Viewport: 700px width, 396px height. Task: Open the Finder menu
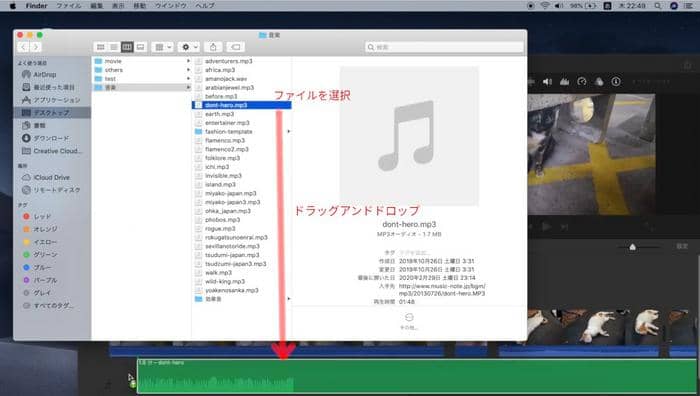click(36, 6)
